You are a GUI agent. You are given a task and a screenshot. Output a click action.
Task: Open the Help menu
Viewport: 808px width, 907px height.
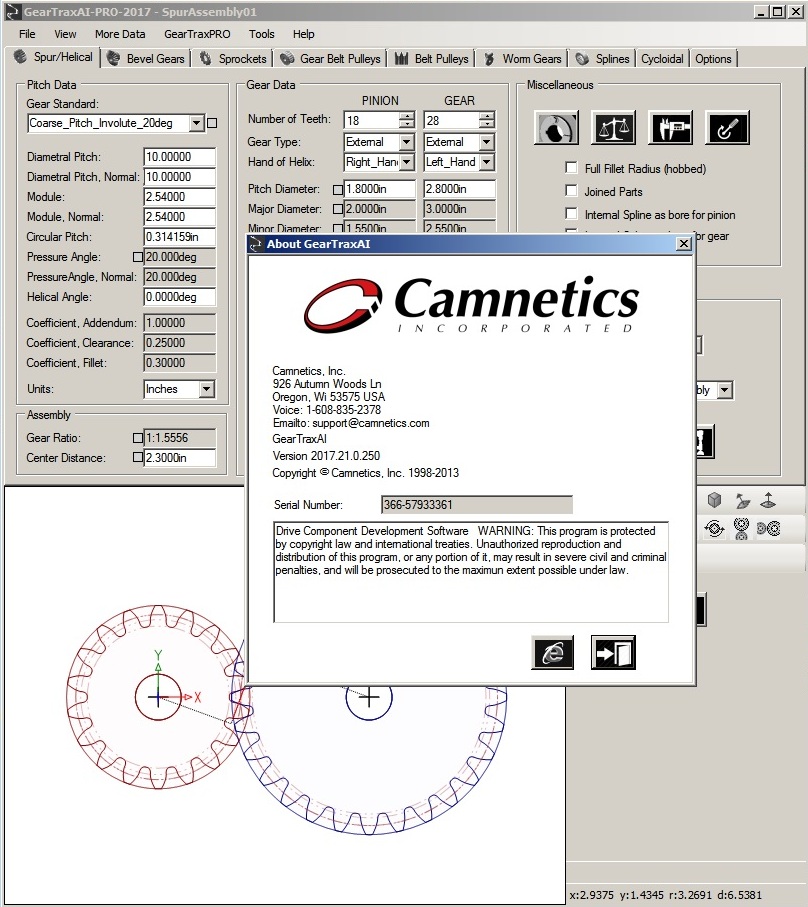coord(303,34)
